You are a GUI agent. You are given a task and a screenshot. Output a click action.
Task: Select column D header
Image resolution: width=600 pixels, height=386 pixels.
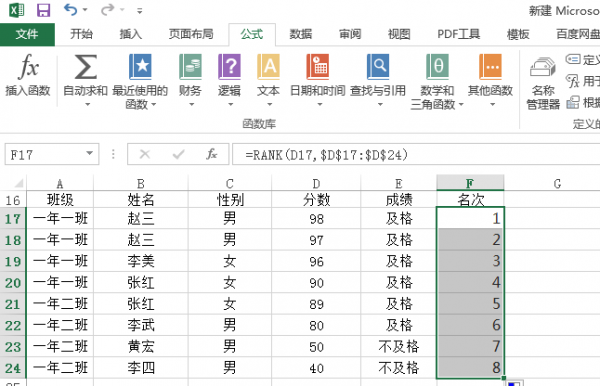tap(316, 184)
